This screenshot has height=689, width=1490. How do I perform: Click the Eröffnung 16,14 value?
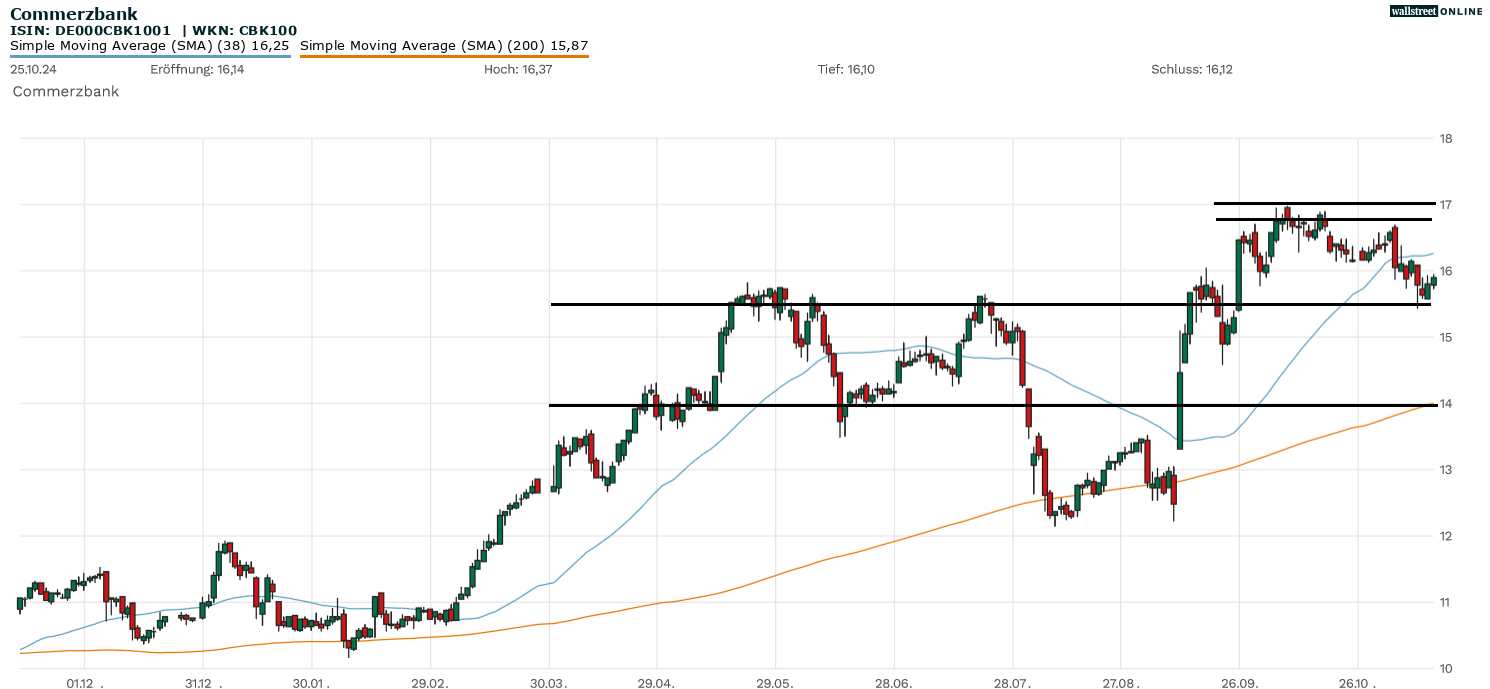[197, 70]
